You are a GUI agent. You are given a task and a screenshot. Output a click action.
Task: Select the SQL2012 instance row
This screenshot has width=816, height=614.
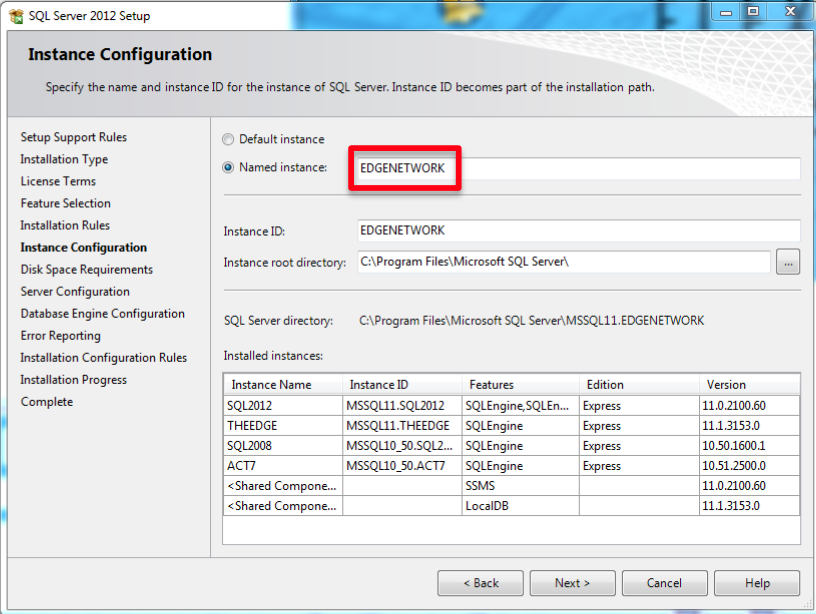[512, 406]
